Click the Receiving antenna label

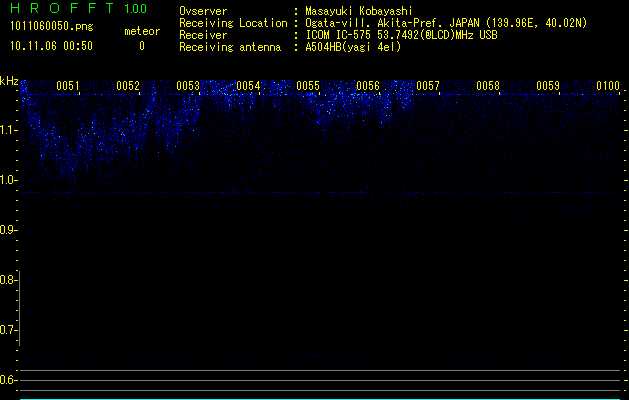230,47
